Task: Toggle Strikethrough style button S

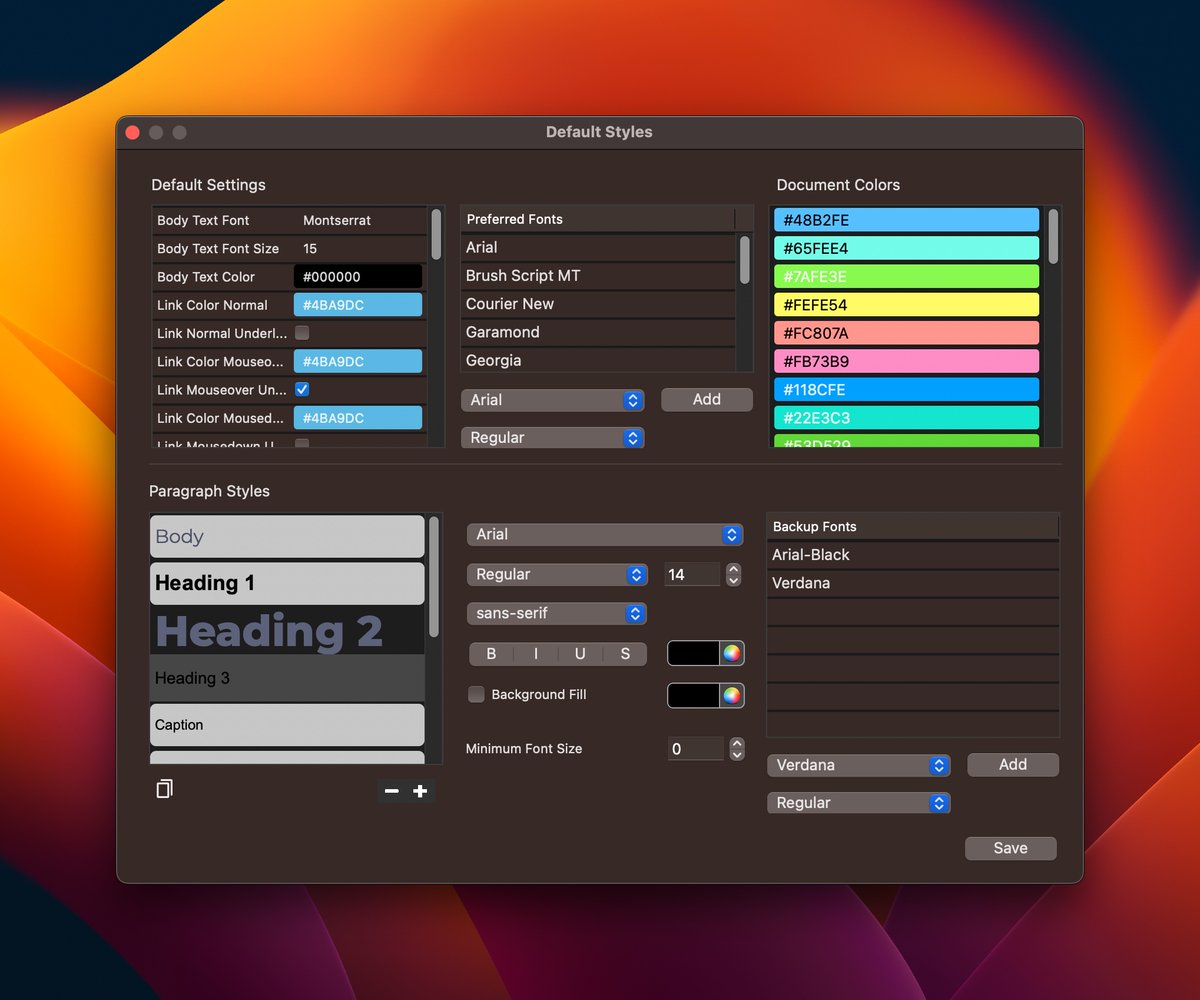Action: (625, 654)
